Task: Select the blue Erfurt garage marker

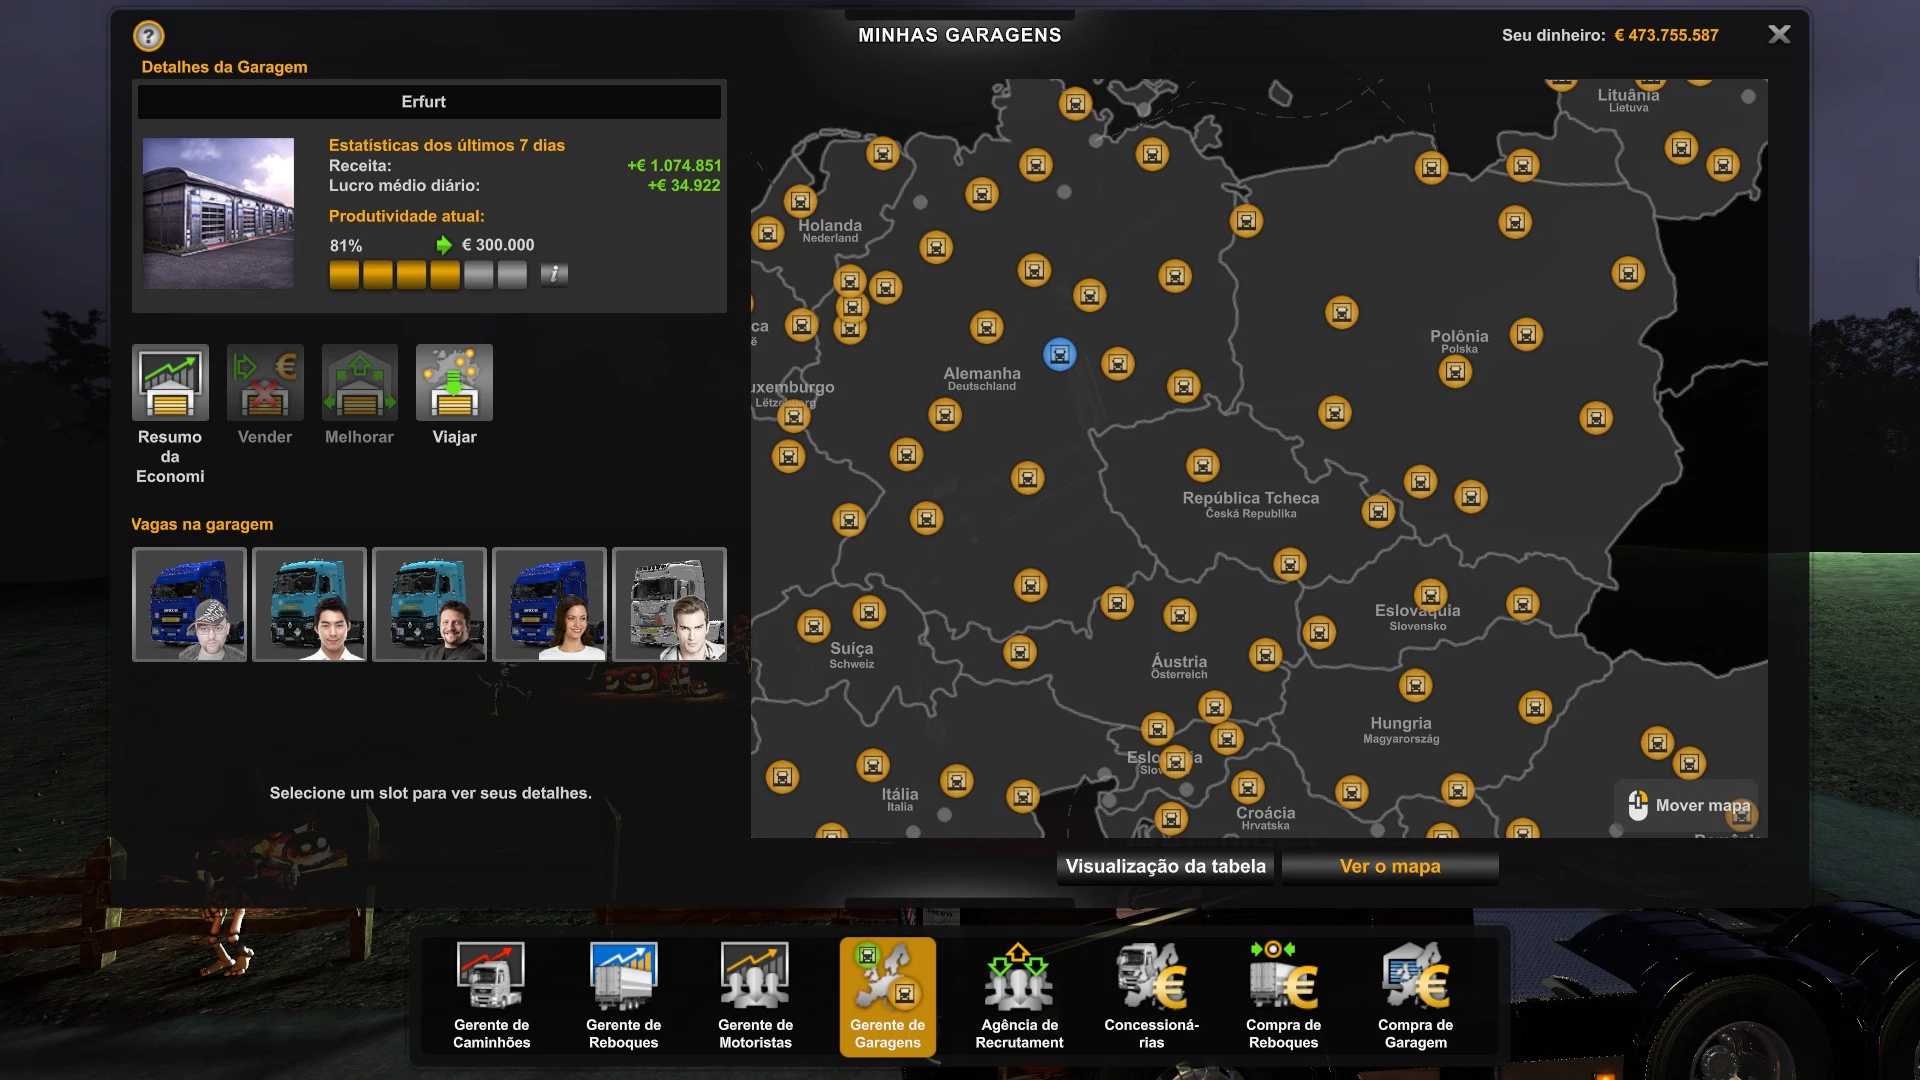Action: 1059,354
